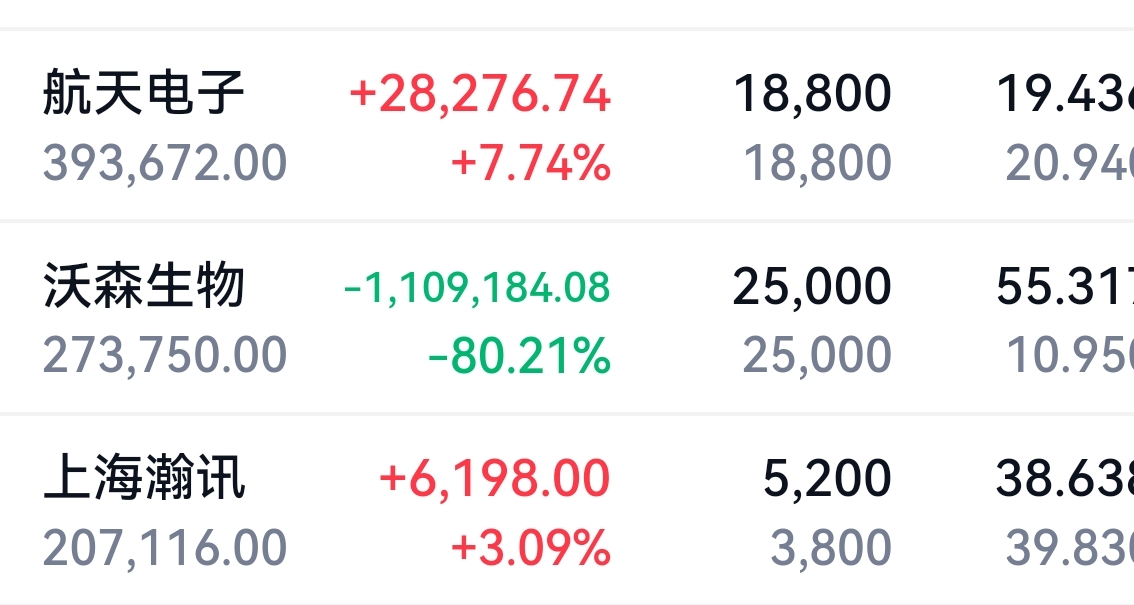The height and width of the screenshot is (605, 1134).
Task: Select the 38.63 cost price of 上海瀚讯
Action: (1065, 479)
